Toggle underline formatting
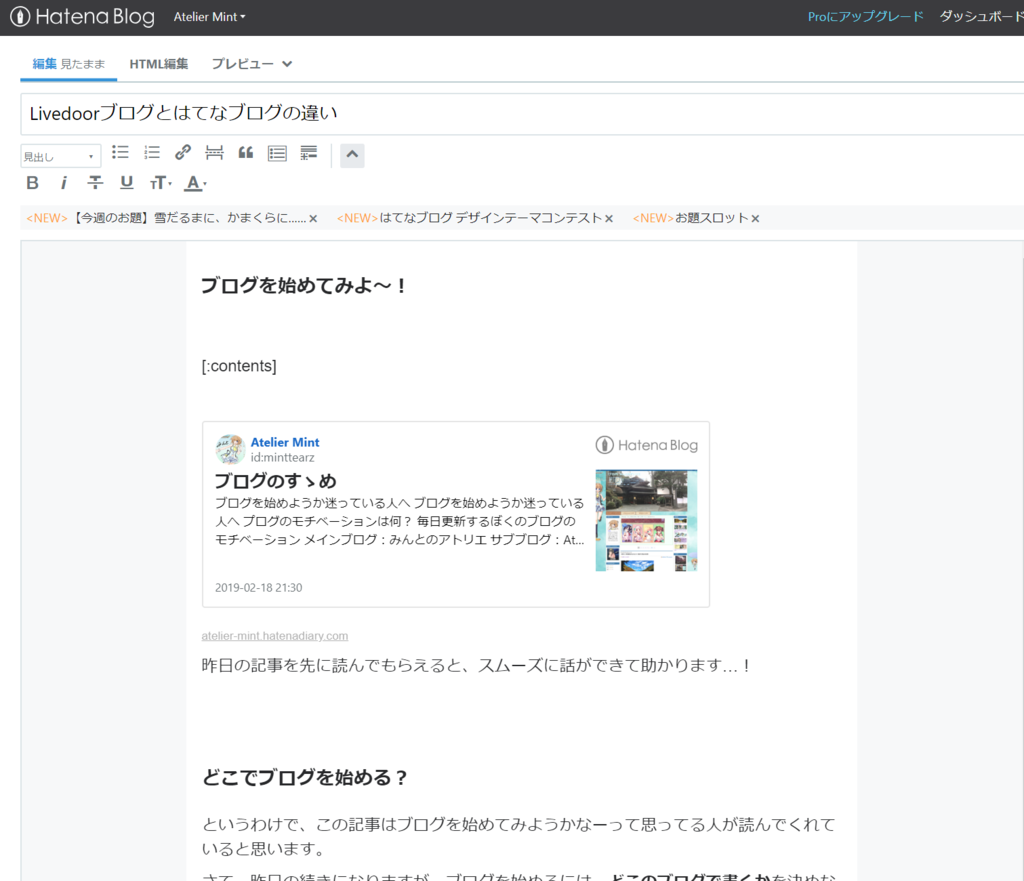Screen dimensions: 1024x881 [127, 183]
